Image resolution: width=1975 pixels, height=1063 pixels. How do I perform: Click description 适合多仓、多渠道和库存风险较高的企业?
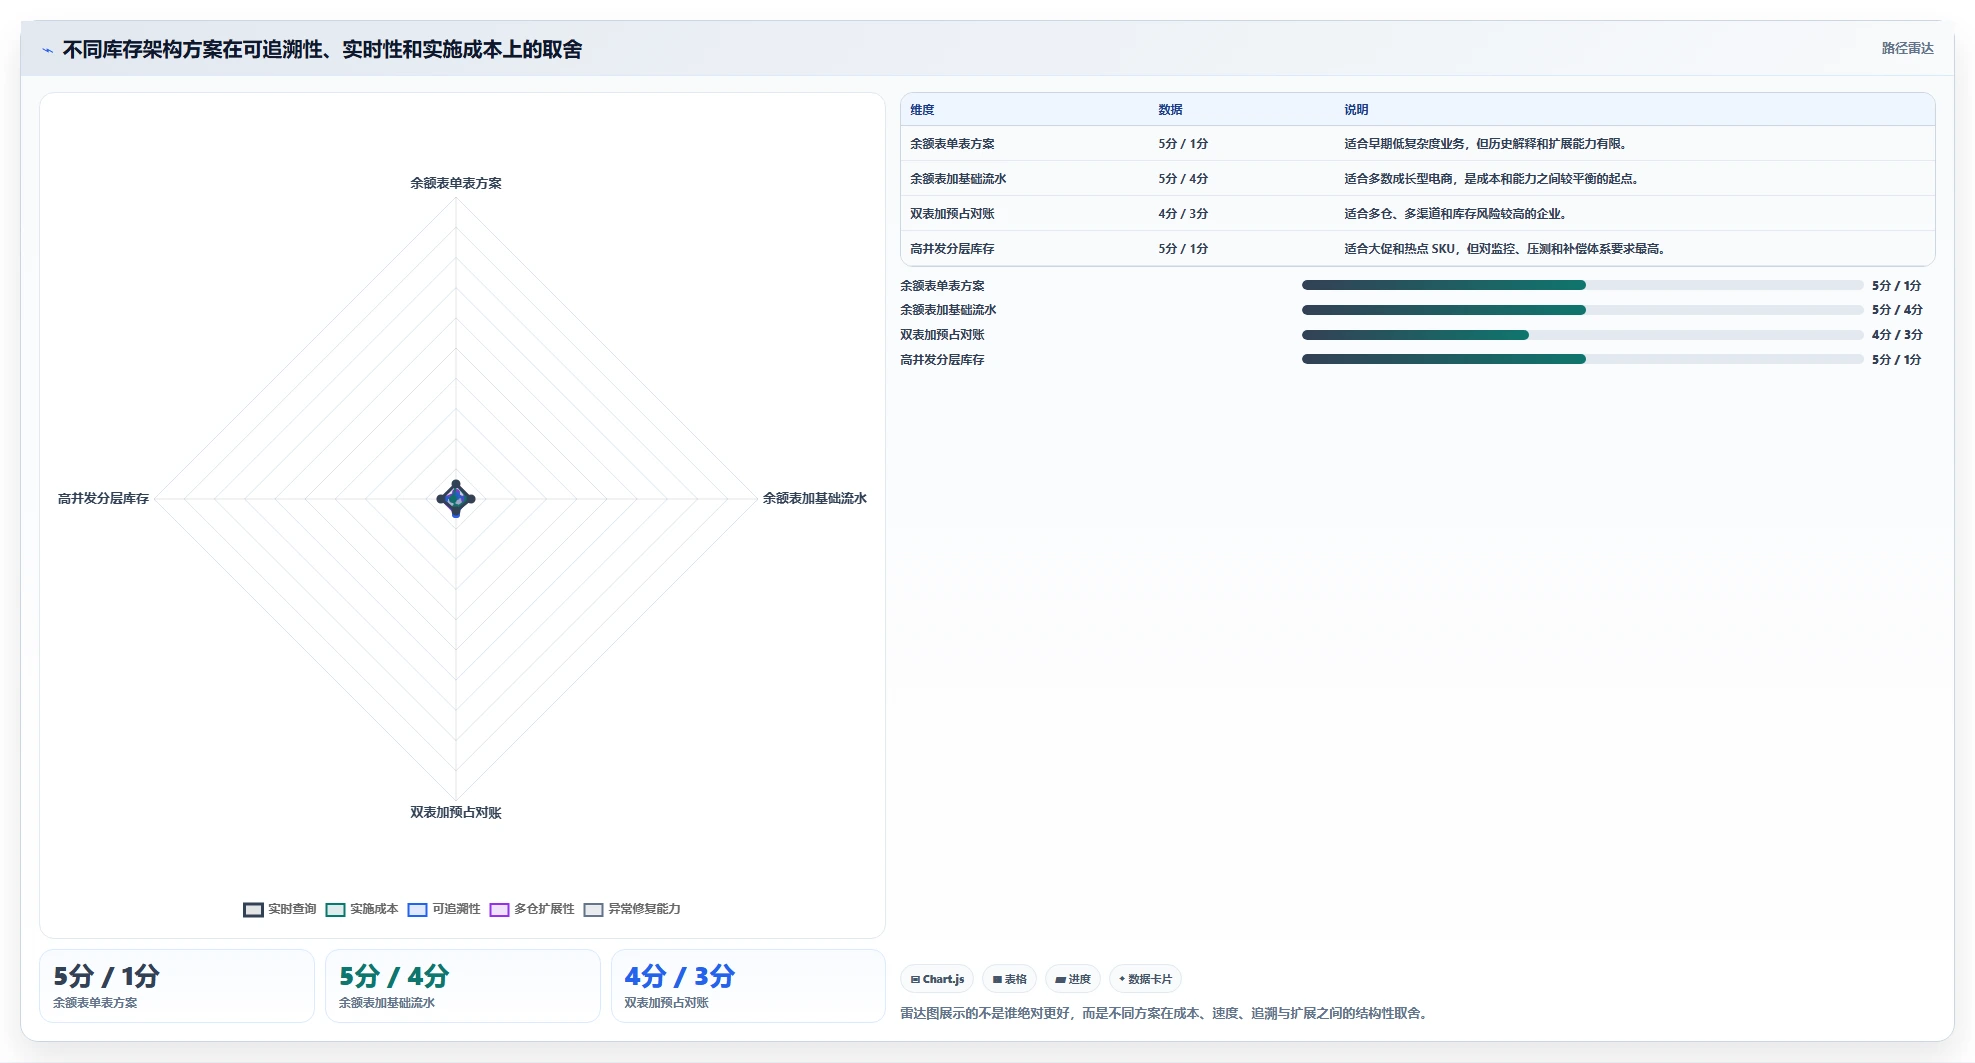tap(1455, 214)
